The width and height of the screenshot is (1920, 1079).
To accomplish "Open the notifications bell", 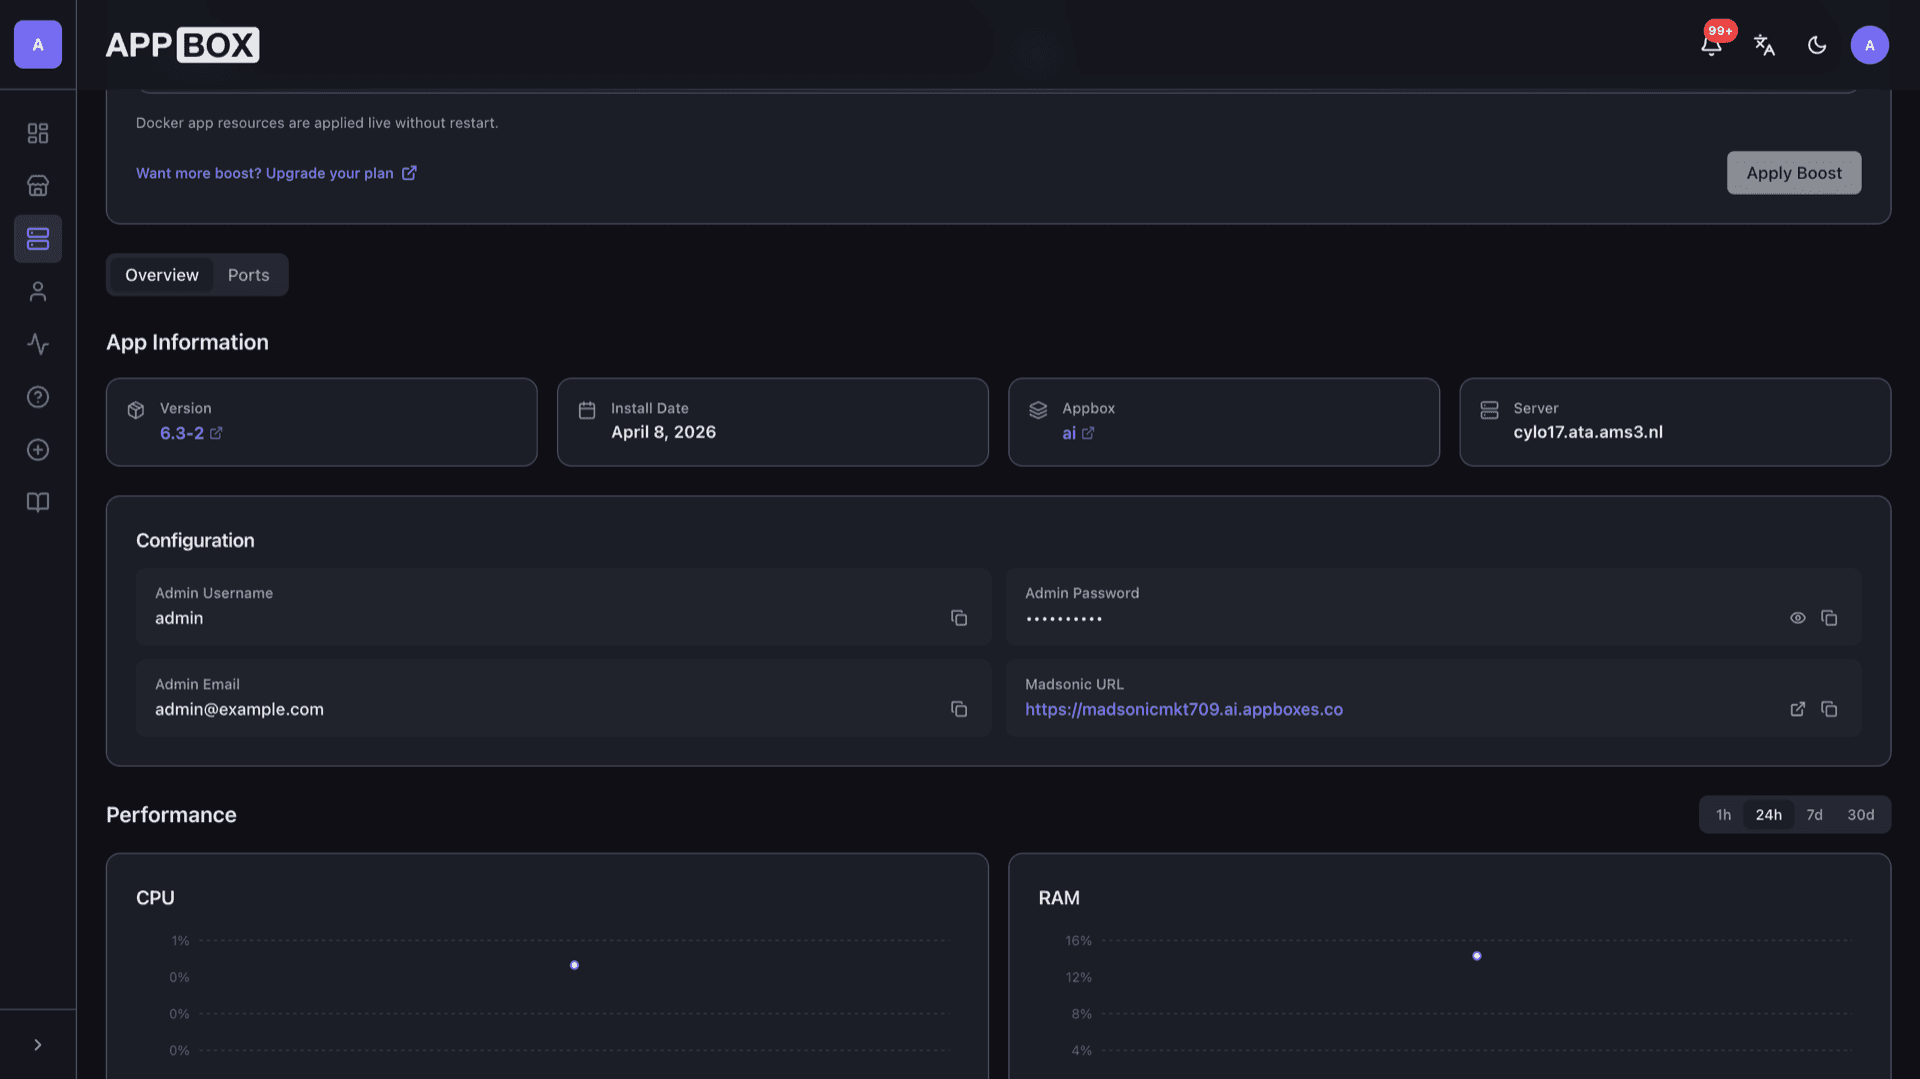I will coord(1711,45).
